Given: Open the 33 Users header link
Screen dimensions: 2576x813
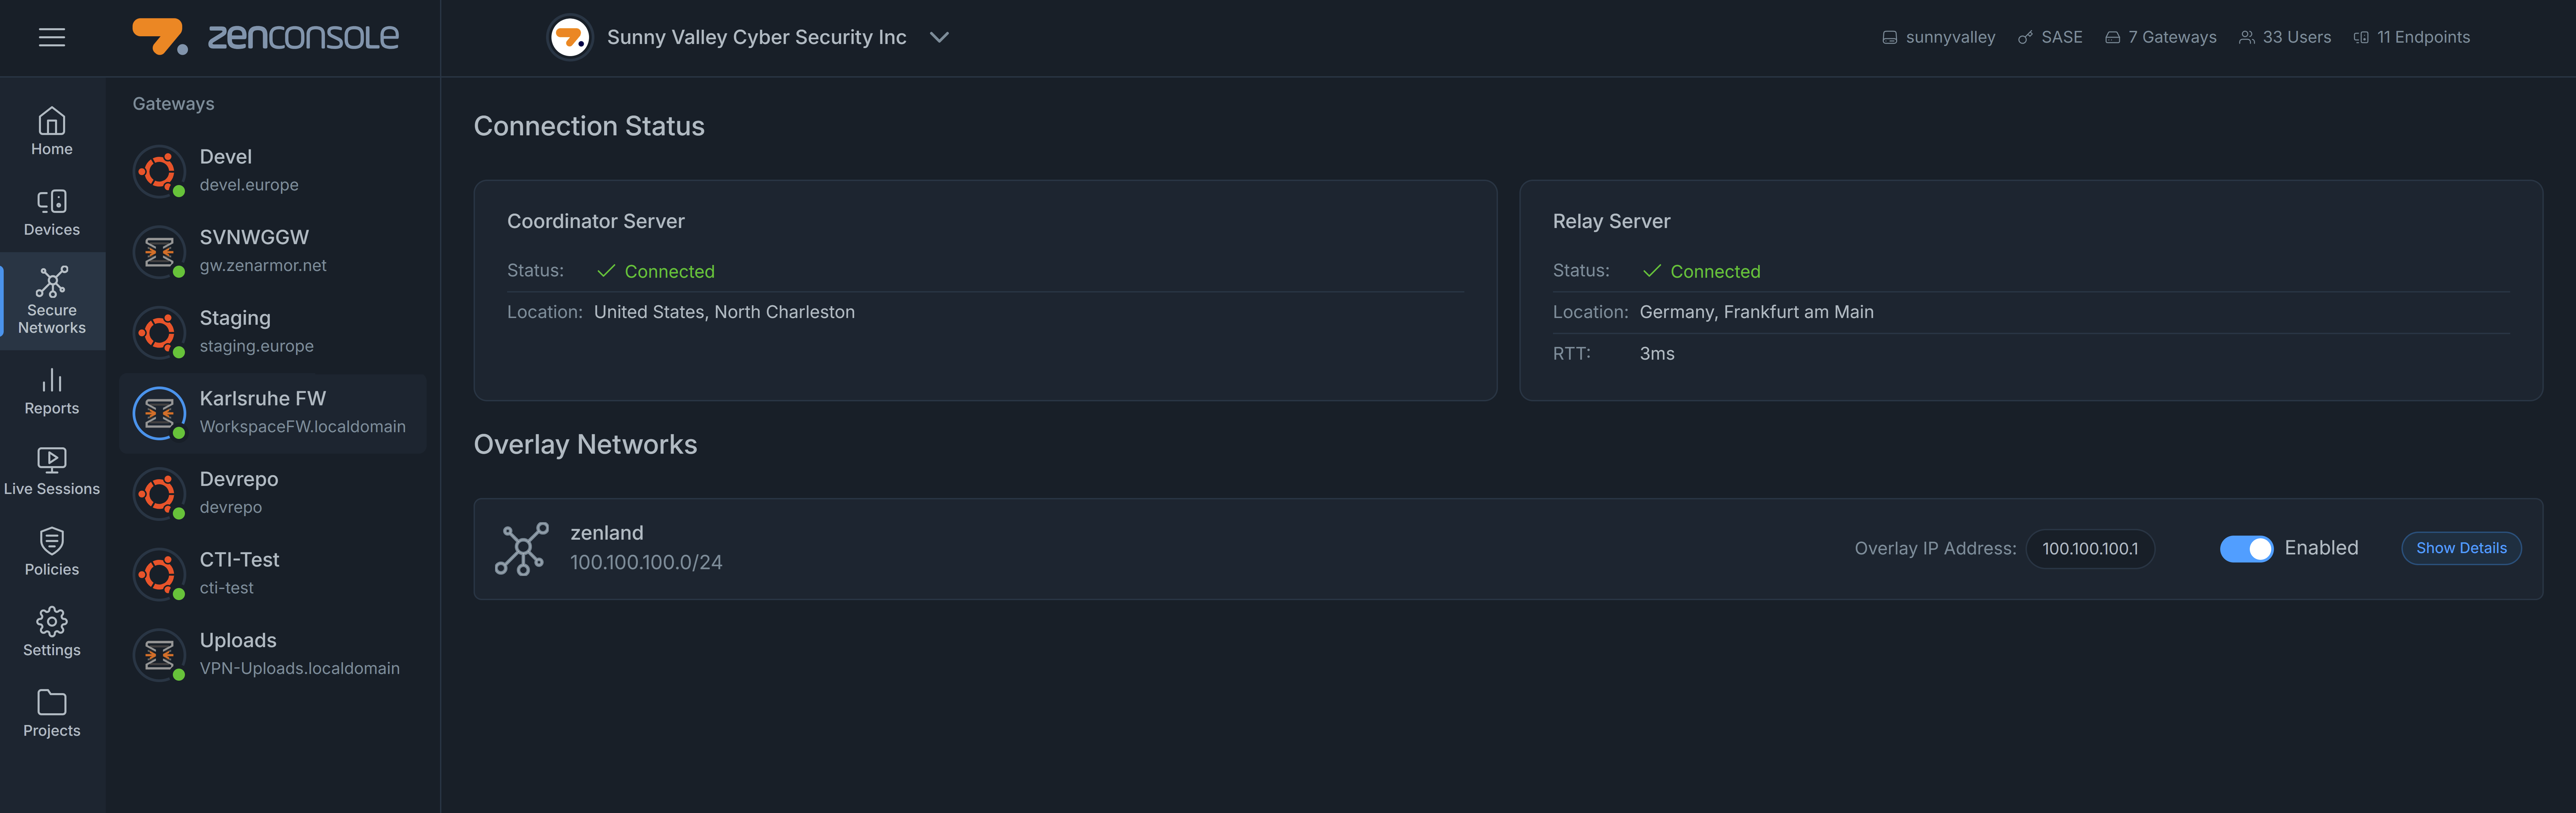Looking at the screenshot, I should click(2285, 37).
